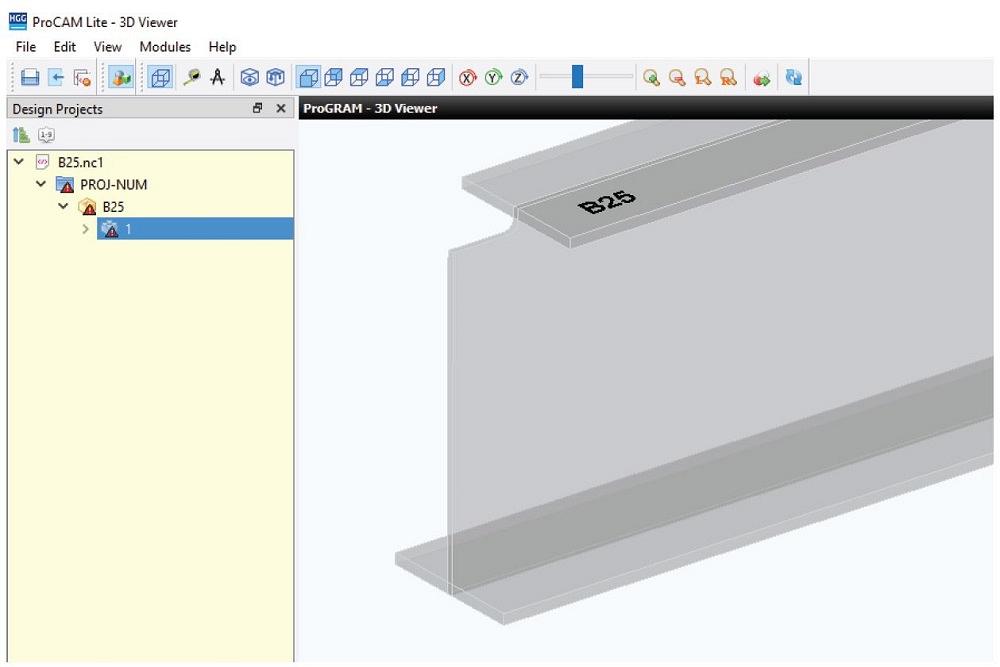Click the red-green arrow export icon
Viewport: 1000px width, 667px height.
click(x=761, y=78)
